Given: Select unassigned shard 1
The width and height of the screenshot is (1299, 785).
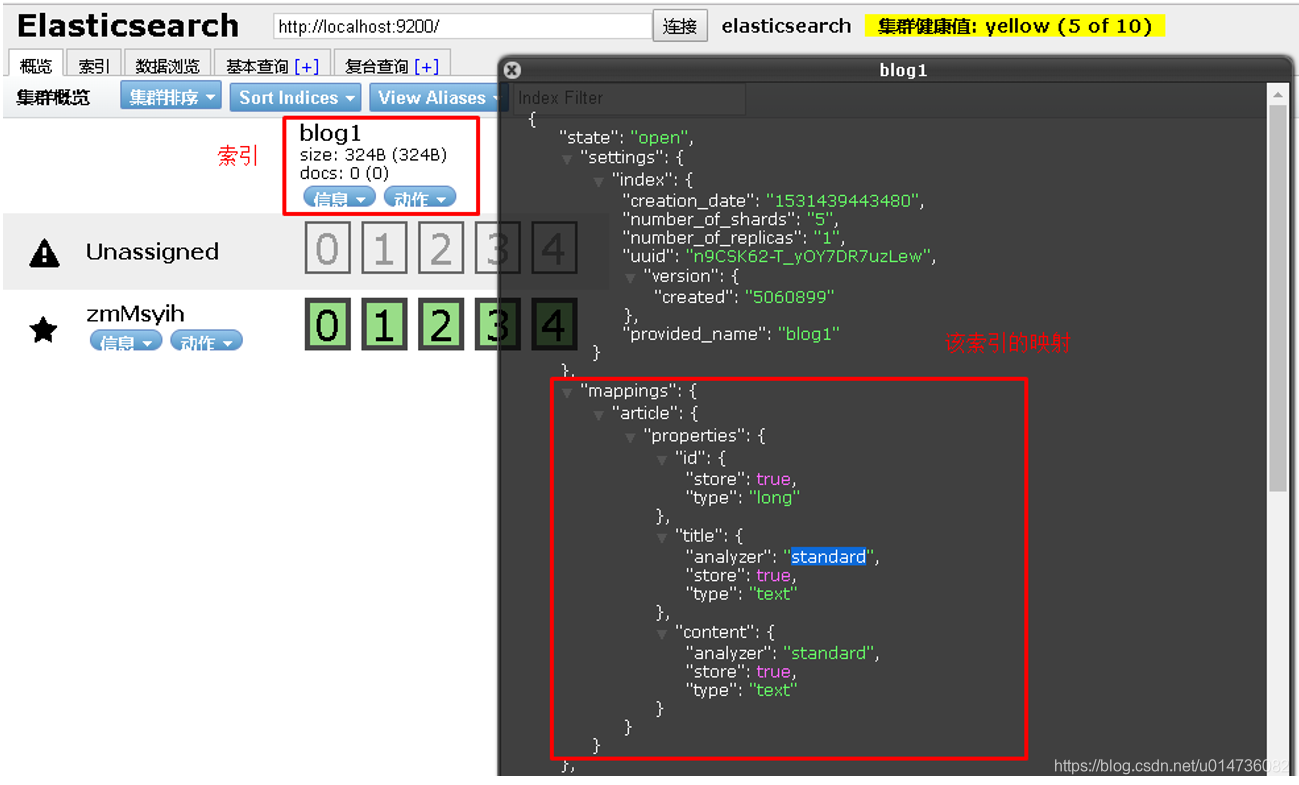Looking at the screenshot, I should (x=384, y=248).
